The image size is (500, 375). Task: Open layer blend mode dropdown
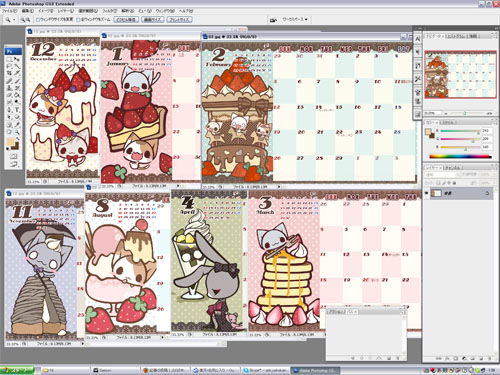442,174
